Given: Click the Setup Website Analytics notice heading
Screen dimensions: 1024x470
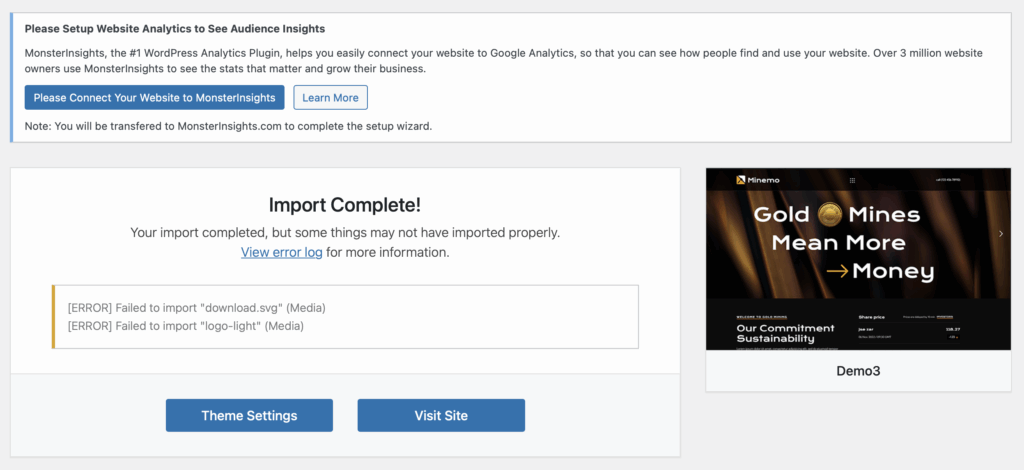Looking at the screenshot, I should pos(175,29).
